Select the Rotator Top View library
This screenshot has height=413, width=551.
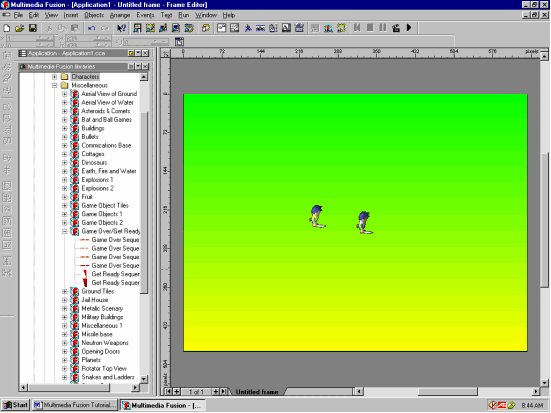[104, 369]
